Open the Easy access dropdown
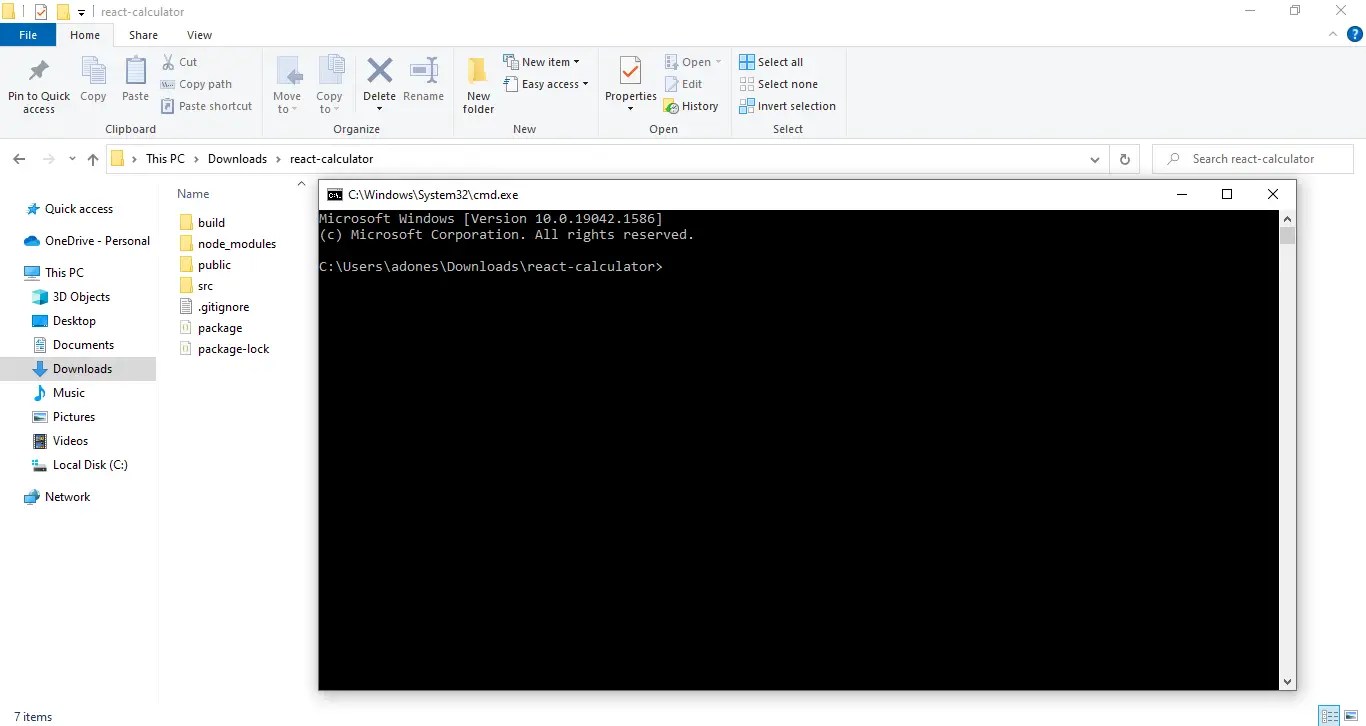The width and height of the screenshot is (1366, 726). 545,84
